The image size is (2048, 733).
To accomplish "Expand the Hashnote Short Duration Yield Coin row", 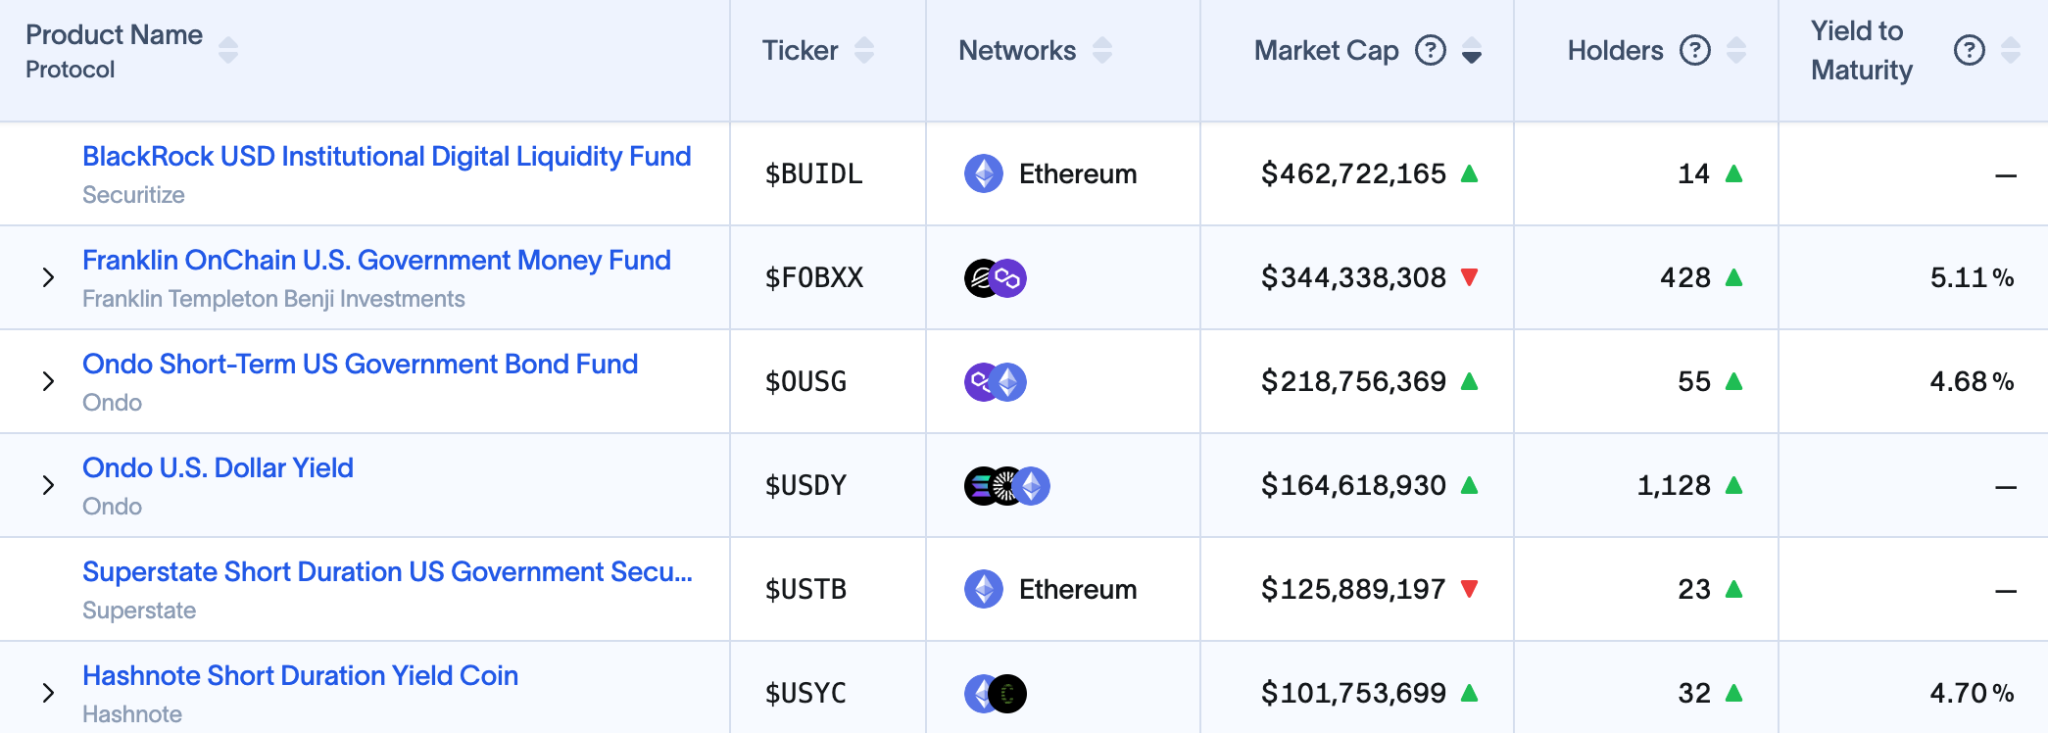I will tap(48, 694).
